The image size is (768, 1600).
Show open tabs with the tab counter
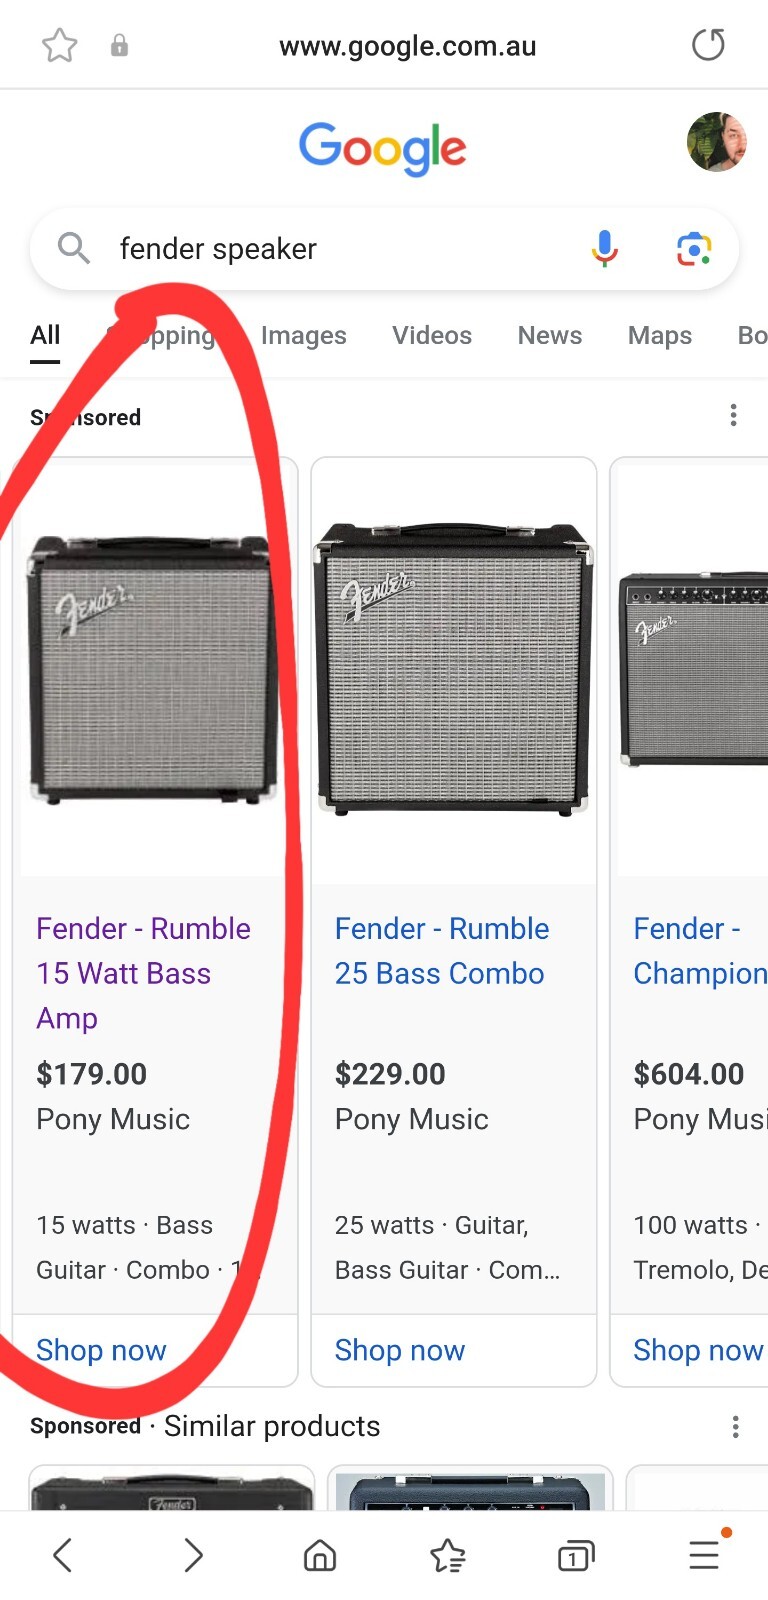[575, 1555]
